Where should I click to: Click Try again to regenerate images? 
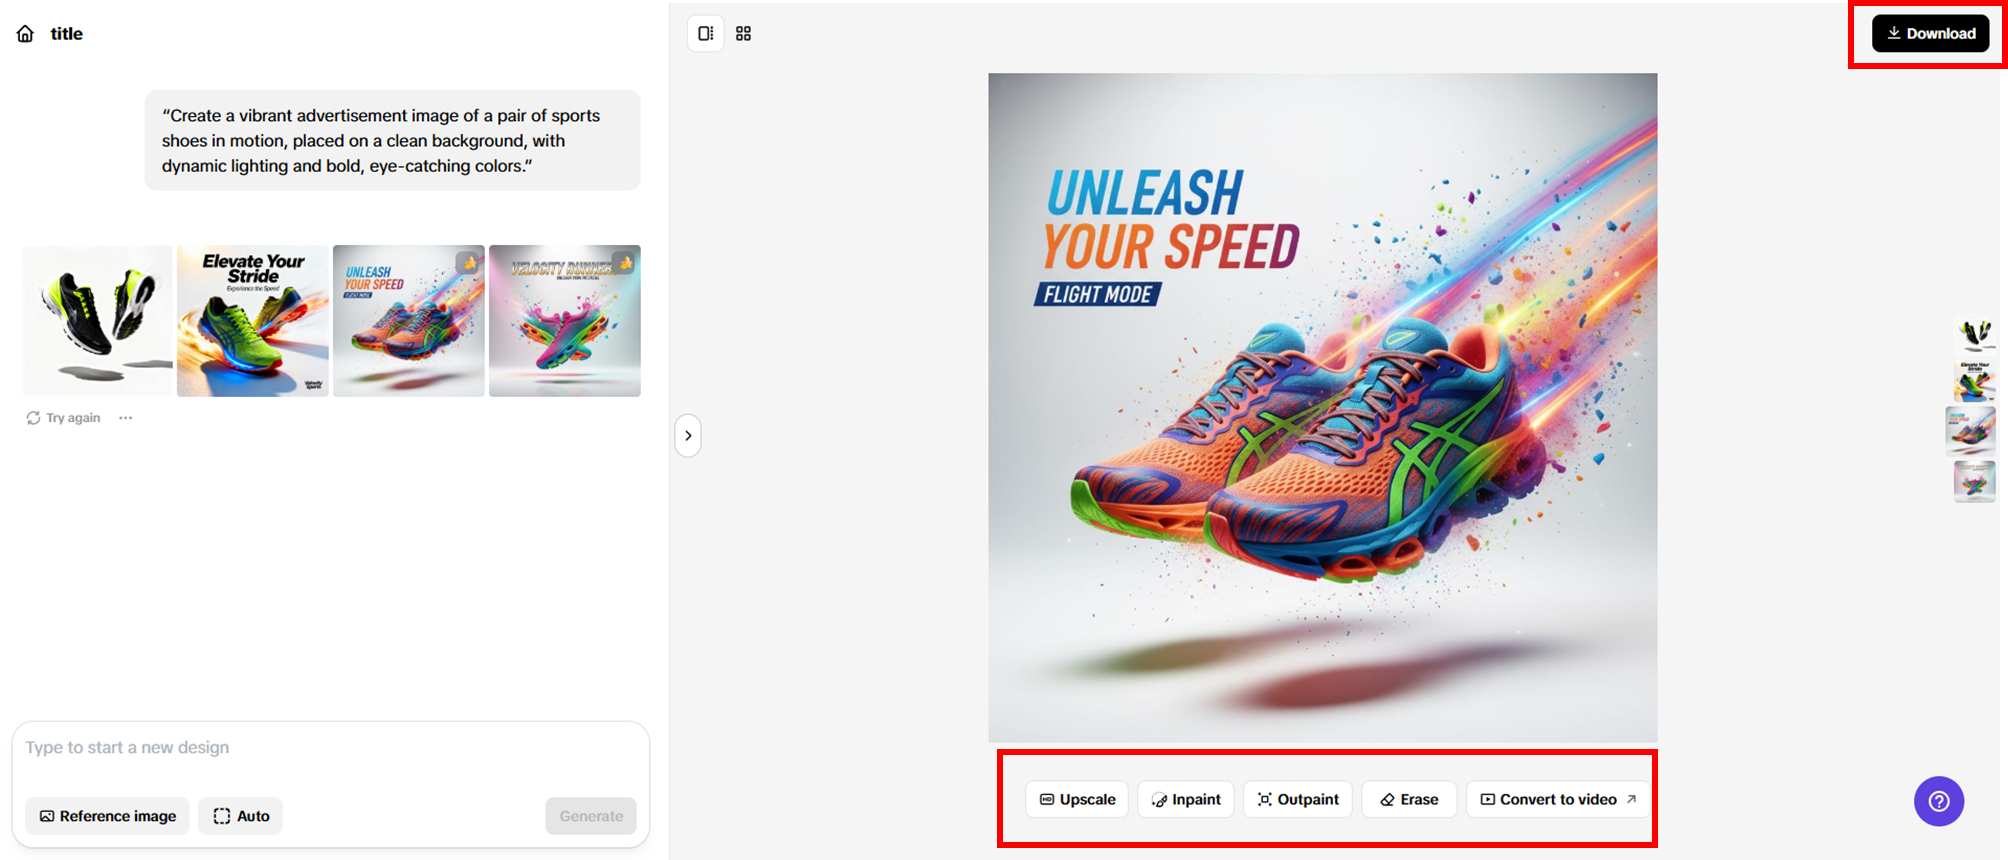click(64, 418)
